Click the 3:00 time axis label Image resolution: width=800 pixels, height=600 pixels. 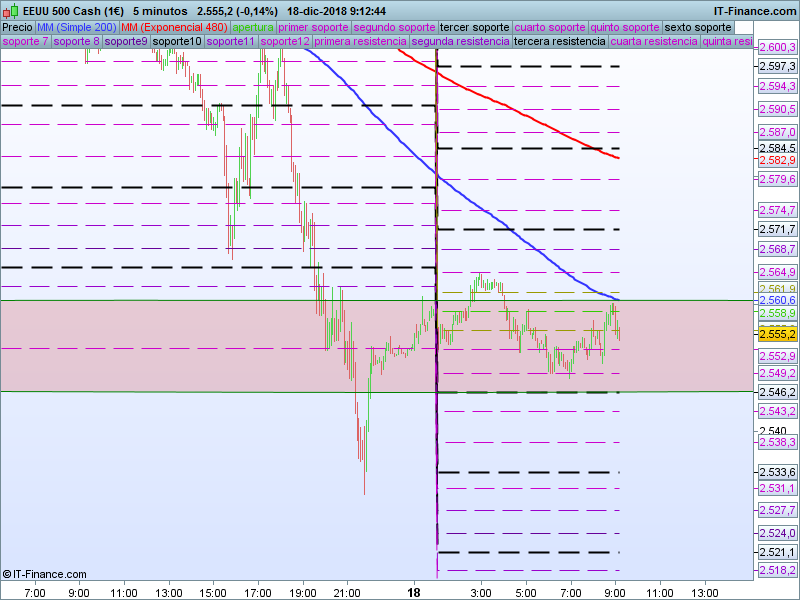(x=481, y=593)
